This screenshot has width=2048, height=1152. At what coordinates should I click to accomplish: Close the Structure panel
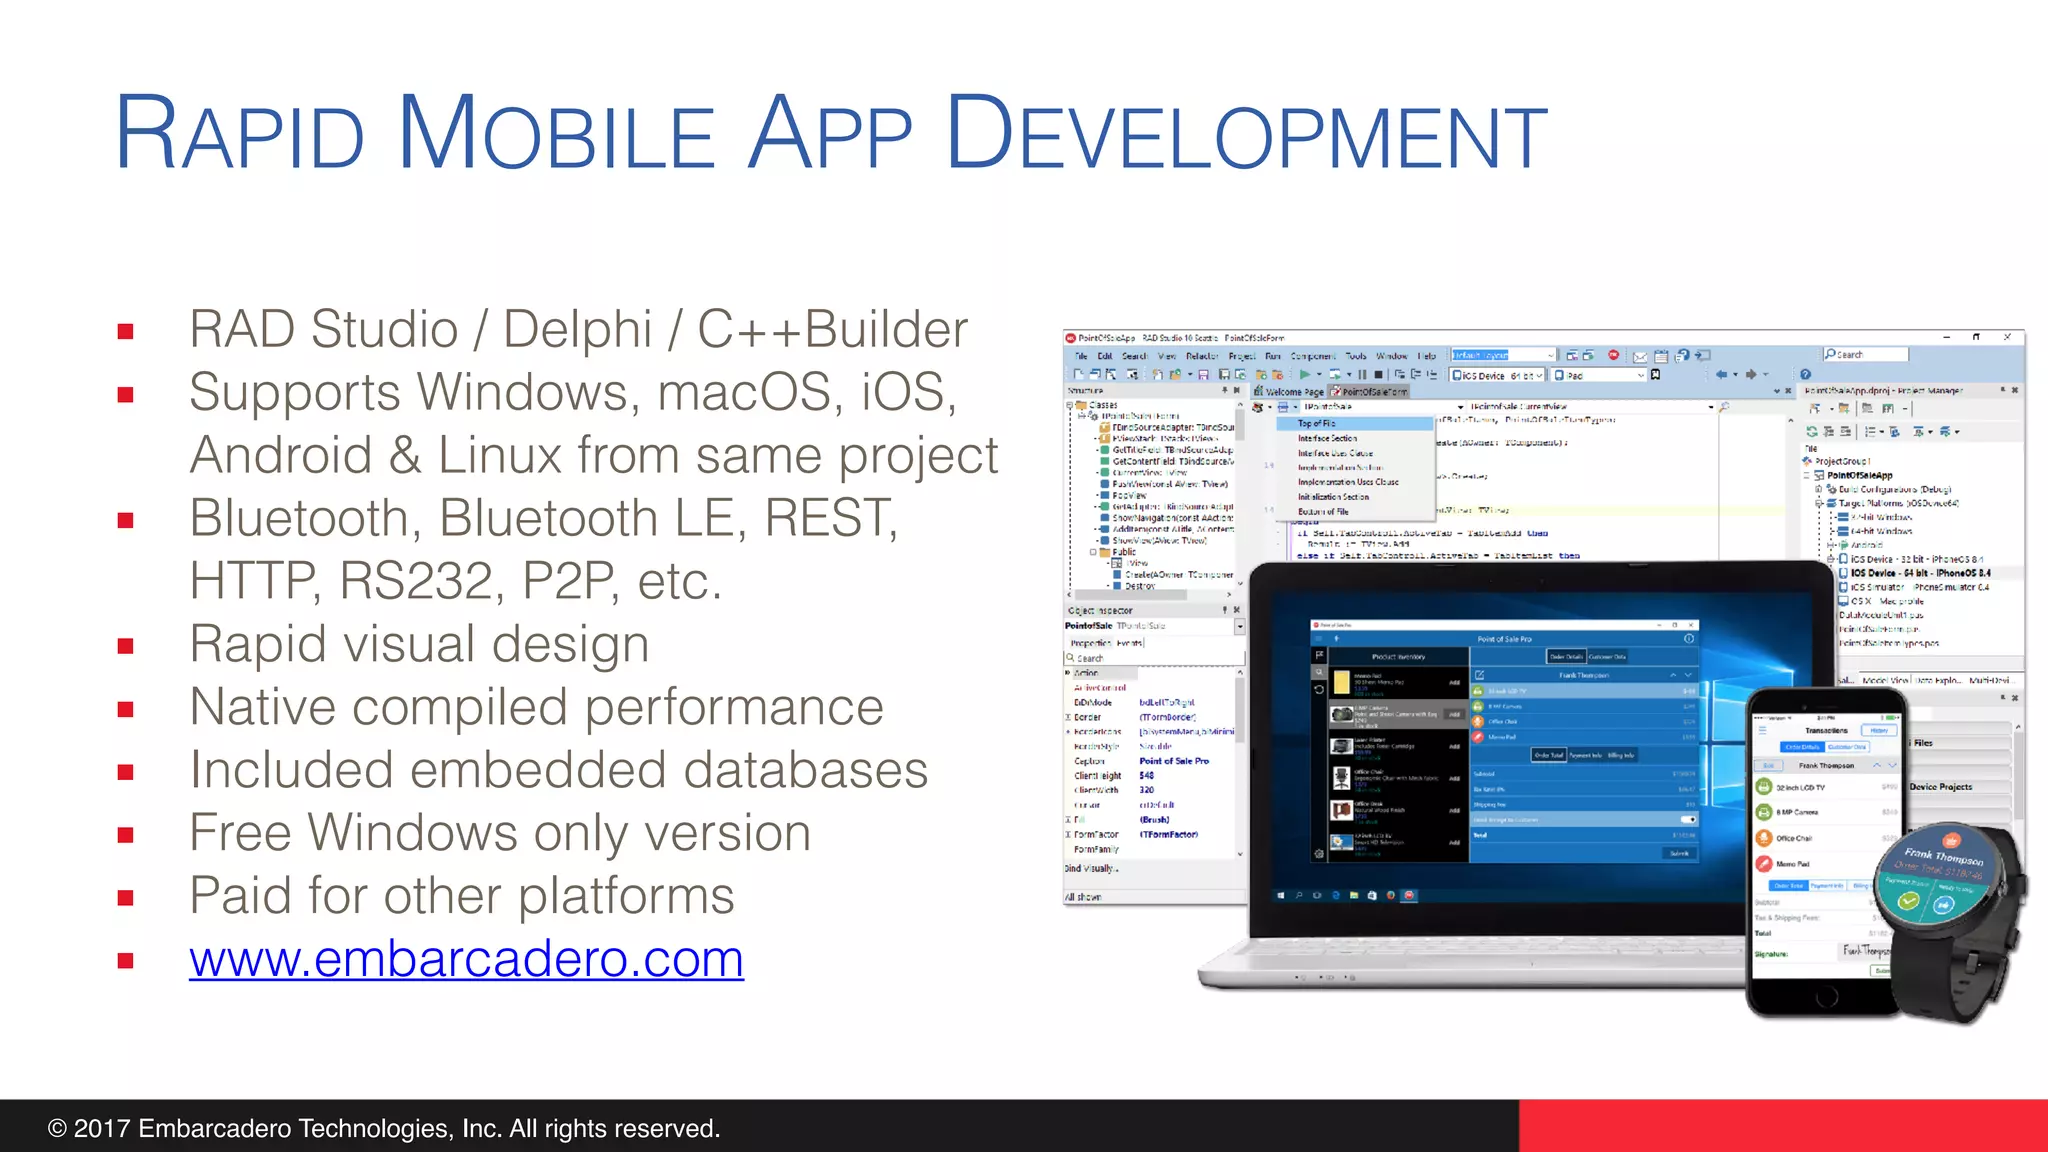tap(1237, 390)
